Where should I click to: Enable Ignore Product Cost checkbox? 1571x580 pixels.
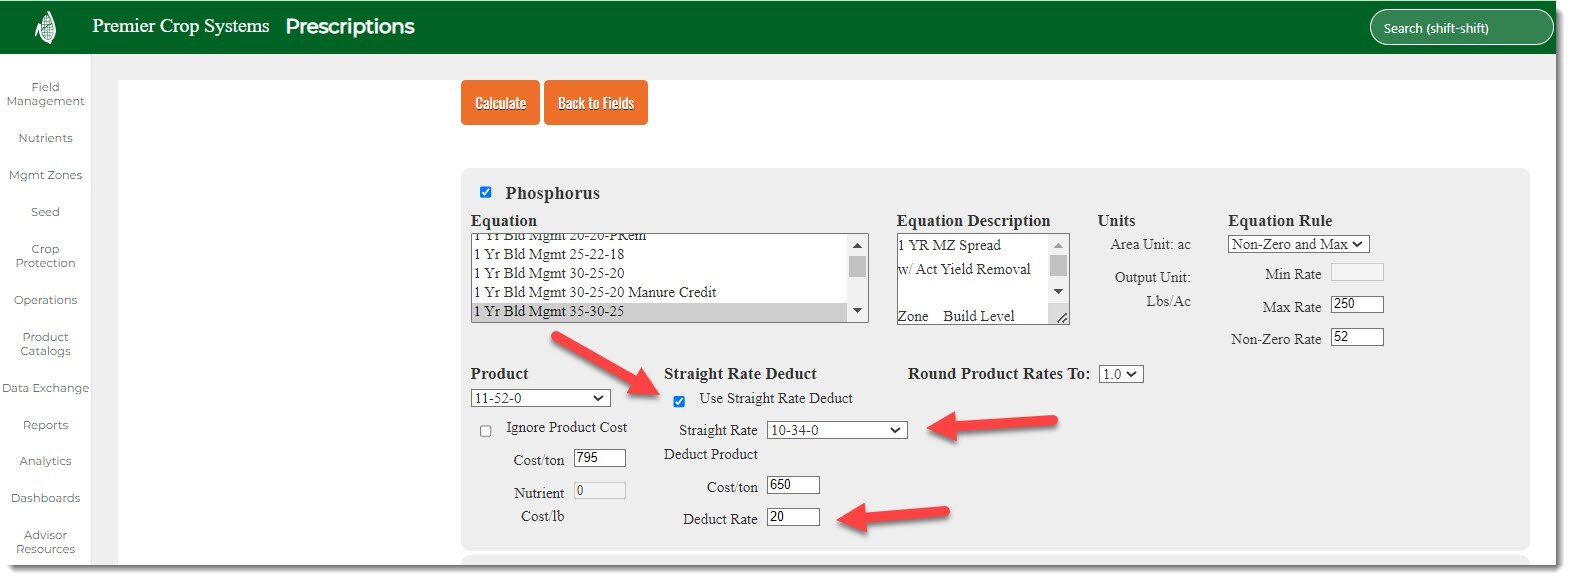(x=486, y=431)
